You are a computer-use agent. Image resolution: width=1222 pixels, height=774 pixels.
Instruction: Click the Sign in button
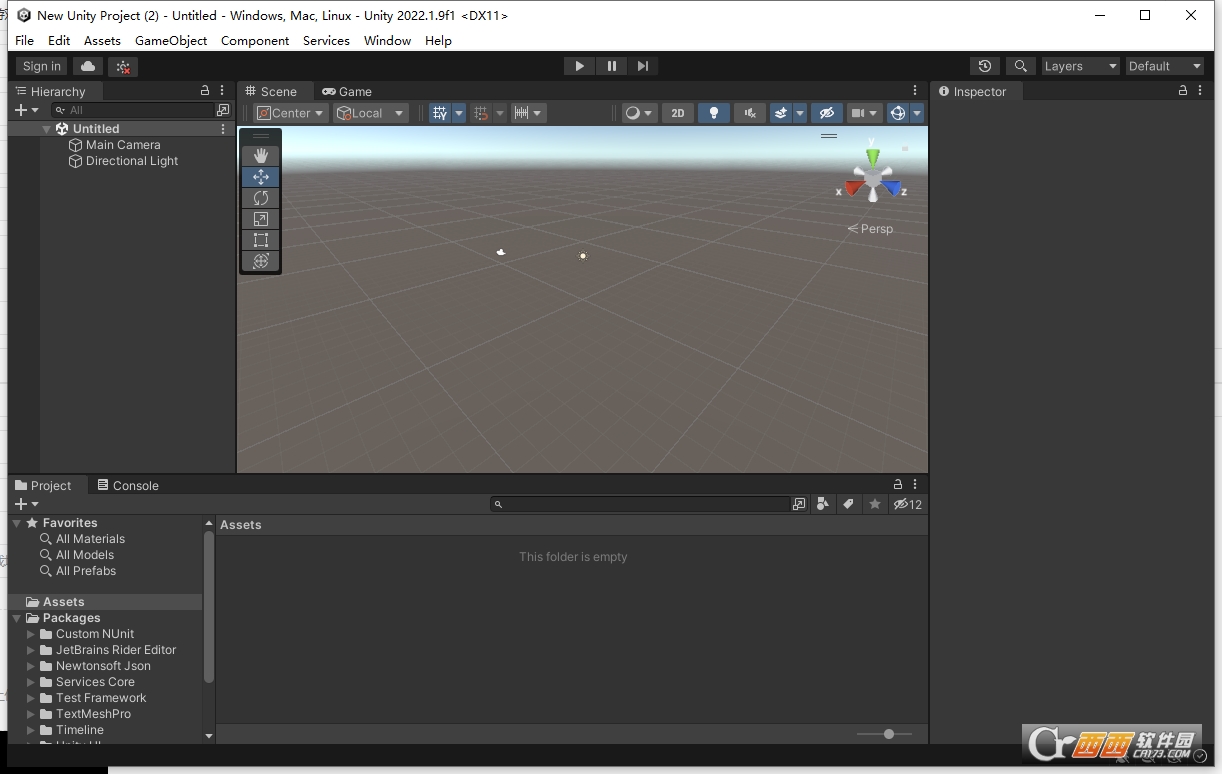tap(42, 66)
